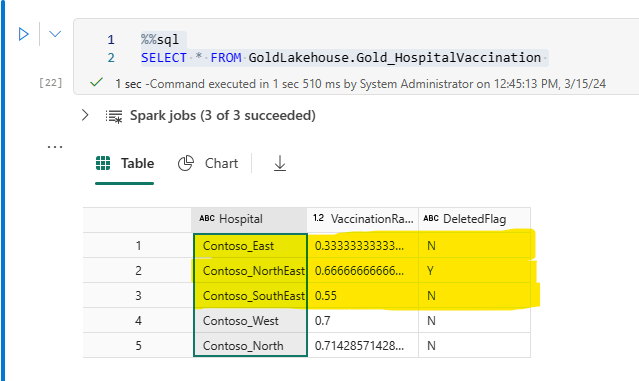Click the 0.55 vaccination rate cell
The image size is (639, 381).
click(x=363, y=295)
